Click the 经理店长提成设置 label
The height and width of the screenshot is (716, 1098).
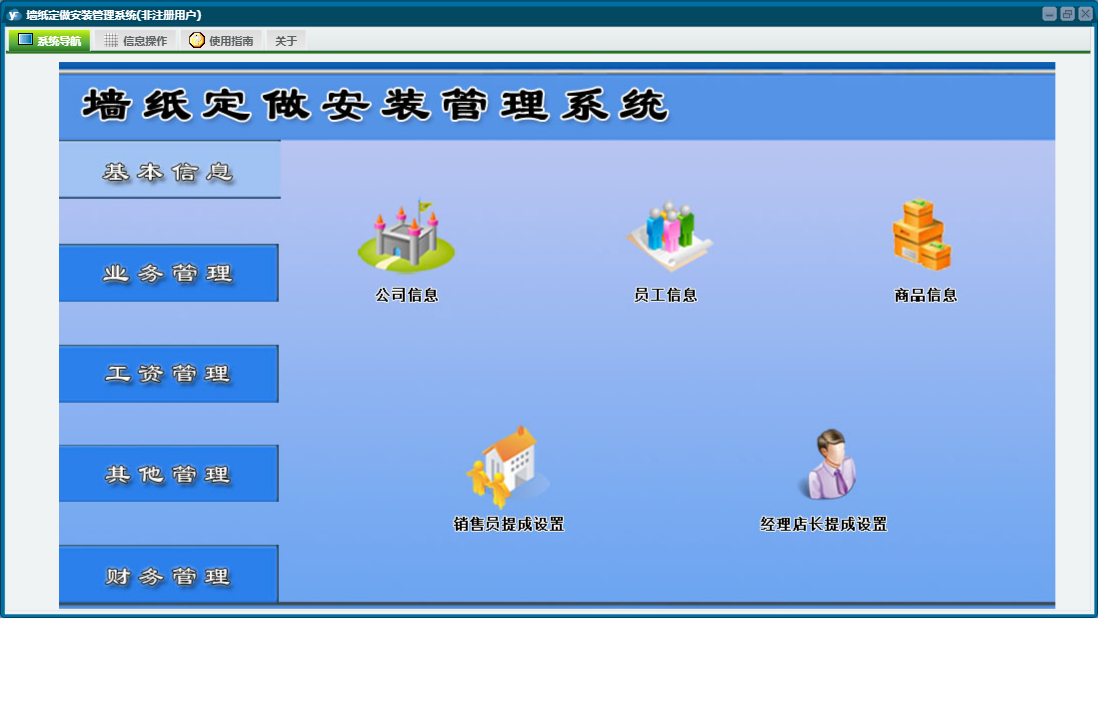(824, 524)
